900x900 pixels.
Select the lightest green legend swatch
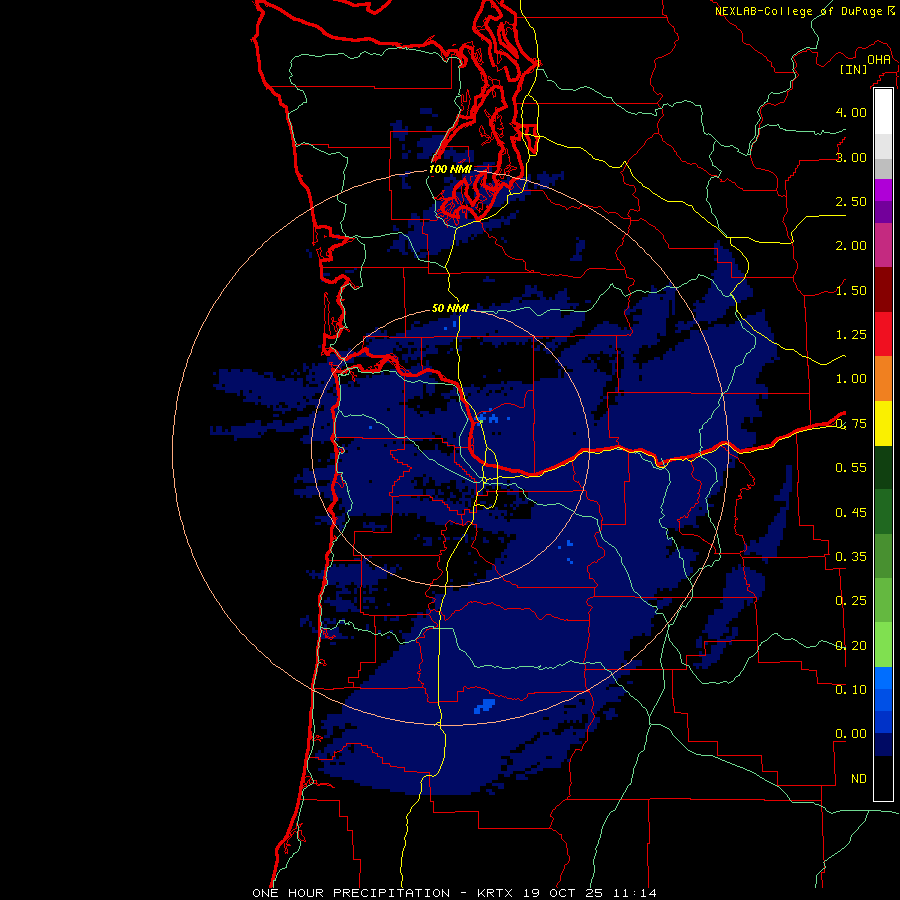(883, 645)
